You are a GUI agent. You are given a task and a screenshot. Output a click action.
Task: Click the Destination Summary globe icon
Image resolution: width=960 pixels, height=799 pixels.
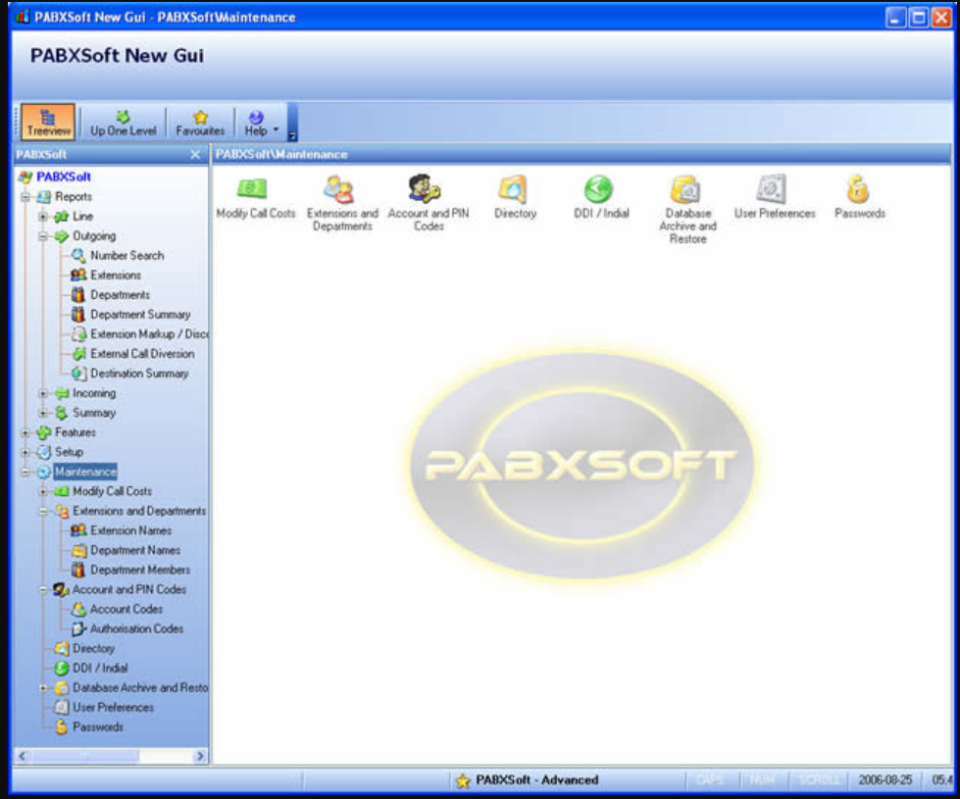pos(78,373)
